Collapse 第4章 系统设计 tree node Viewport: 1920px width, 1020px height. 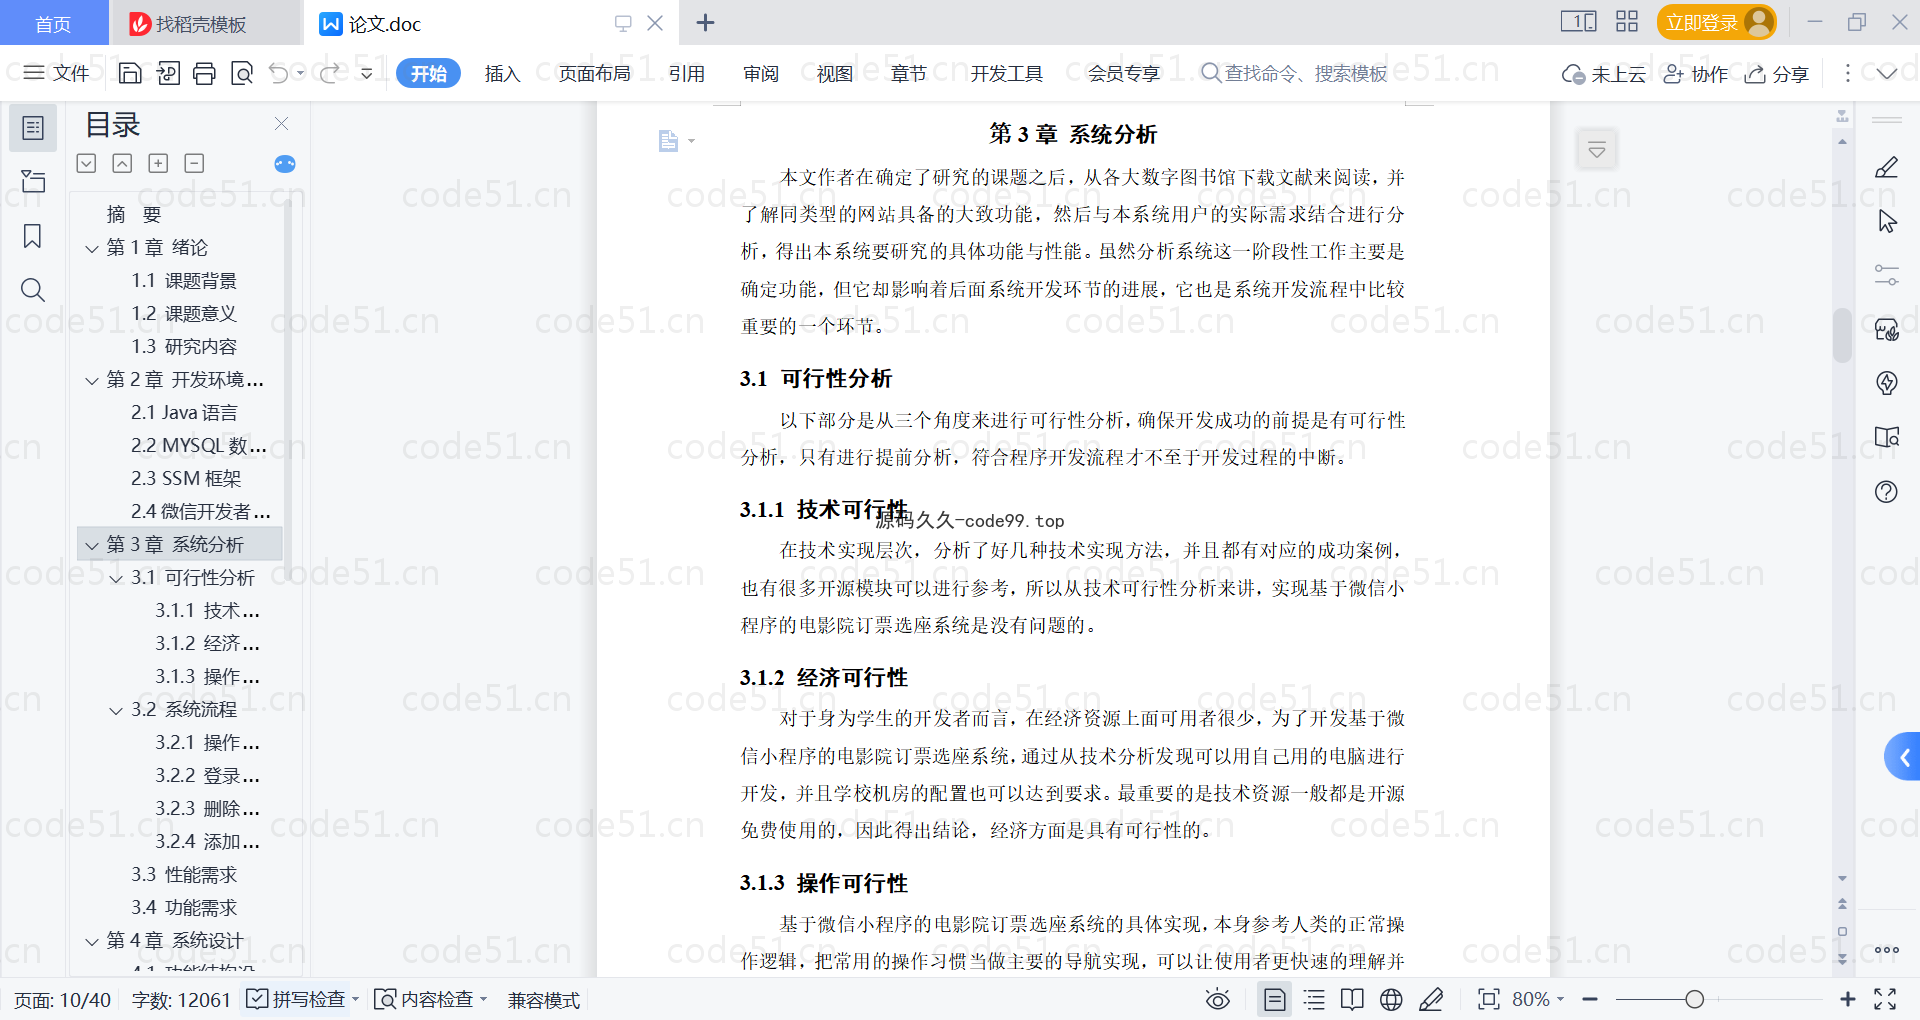[x=92, y=941]
